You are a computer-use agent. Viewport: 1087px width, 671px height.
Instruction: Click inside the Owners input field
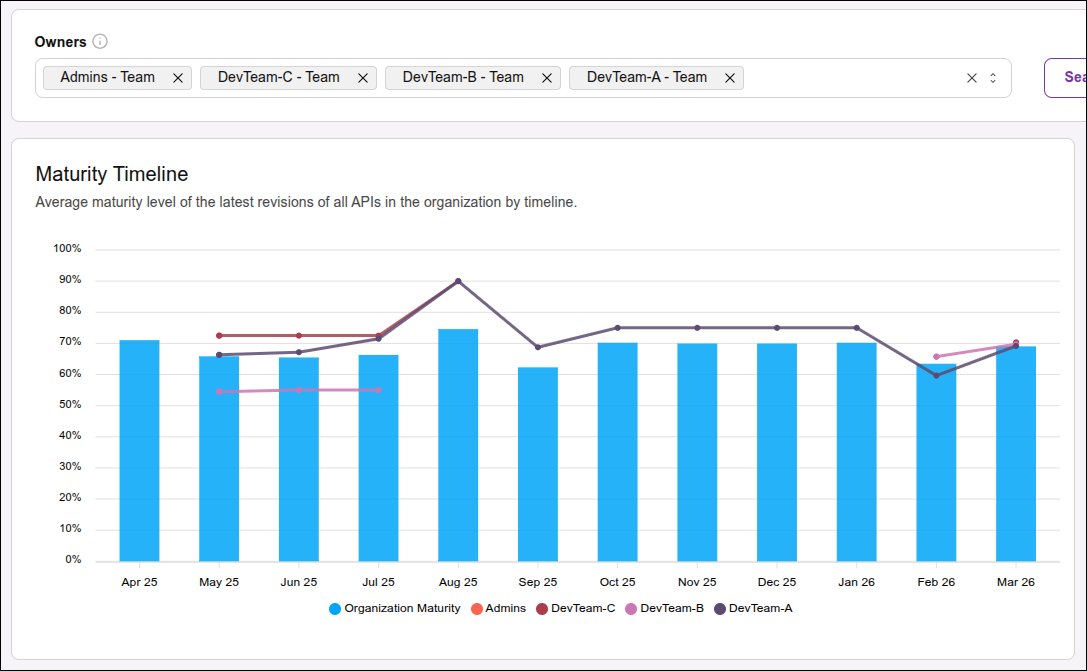tap(850, 78)
